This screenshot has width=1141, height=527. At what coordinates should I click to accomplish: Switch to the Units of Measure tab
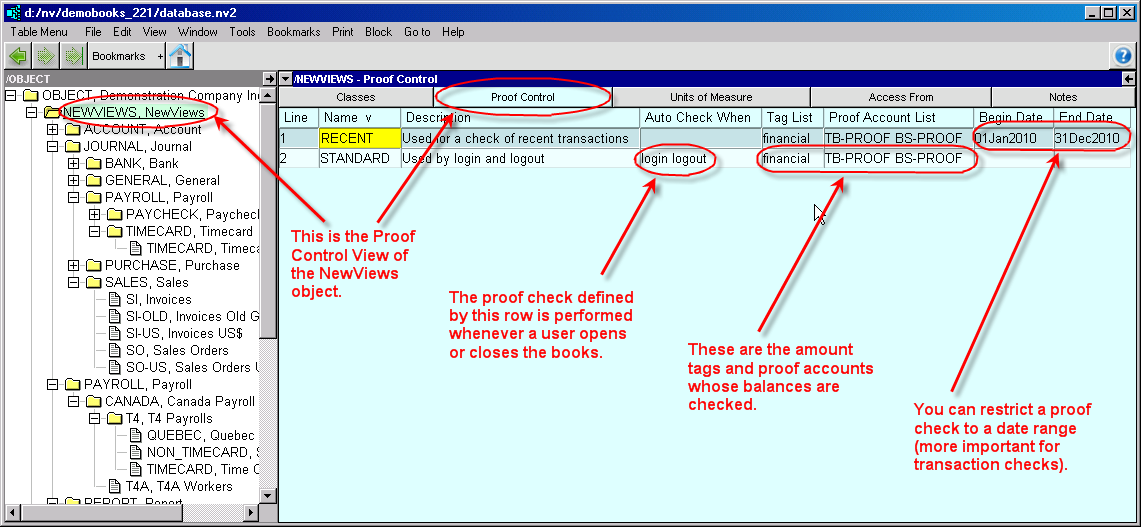pyautogui.click(x=711, y=97)
